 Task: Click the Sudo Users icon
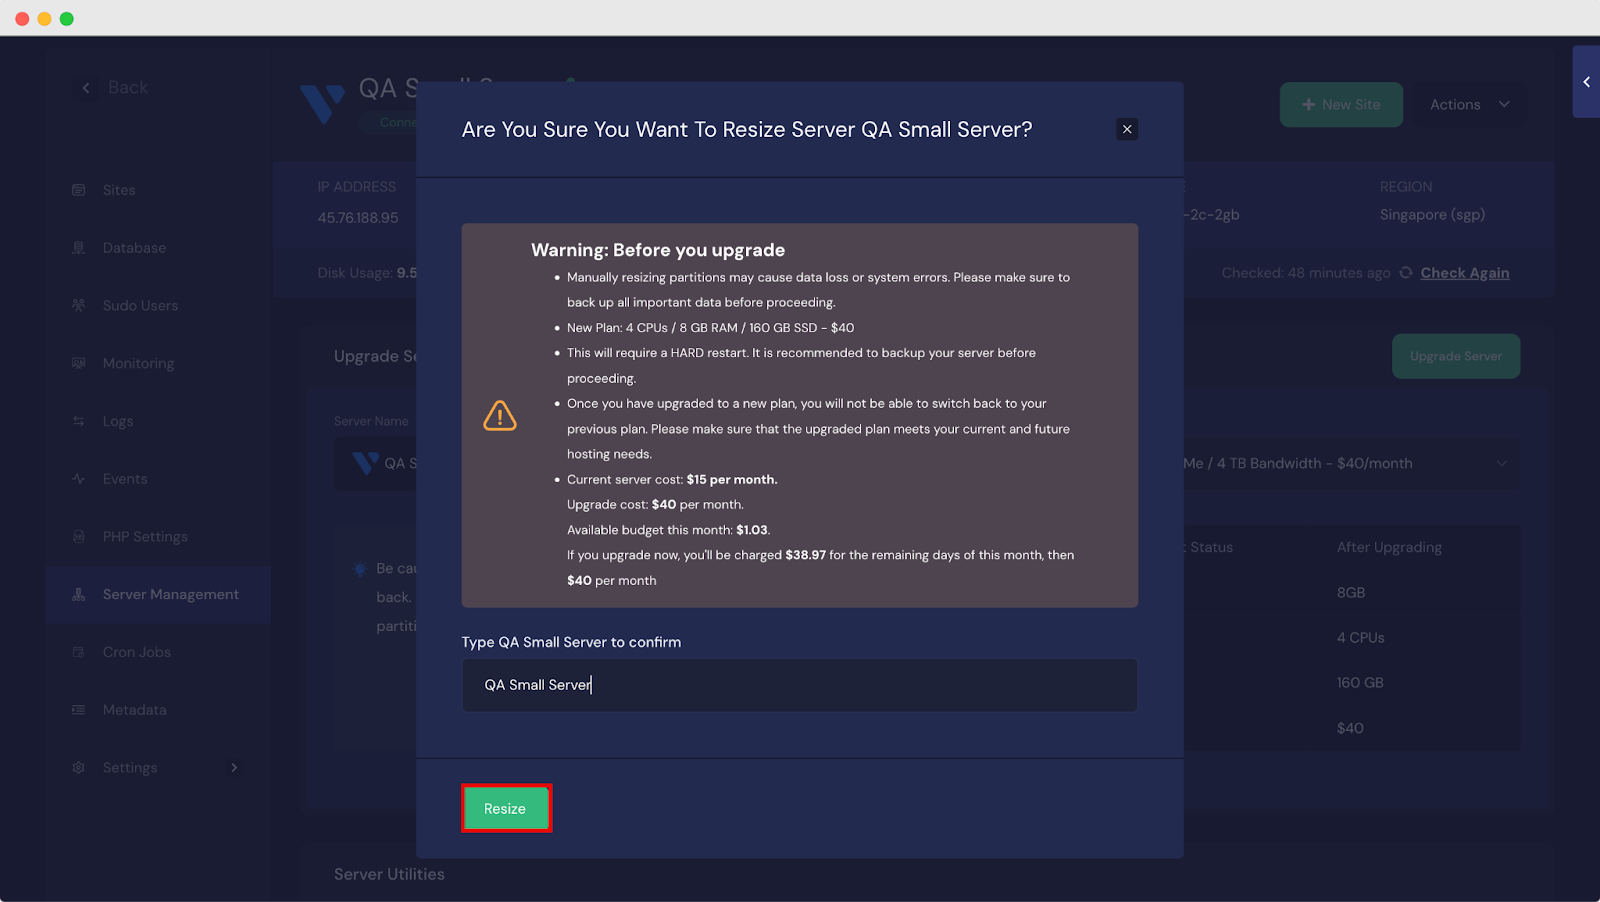point(79,306)
